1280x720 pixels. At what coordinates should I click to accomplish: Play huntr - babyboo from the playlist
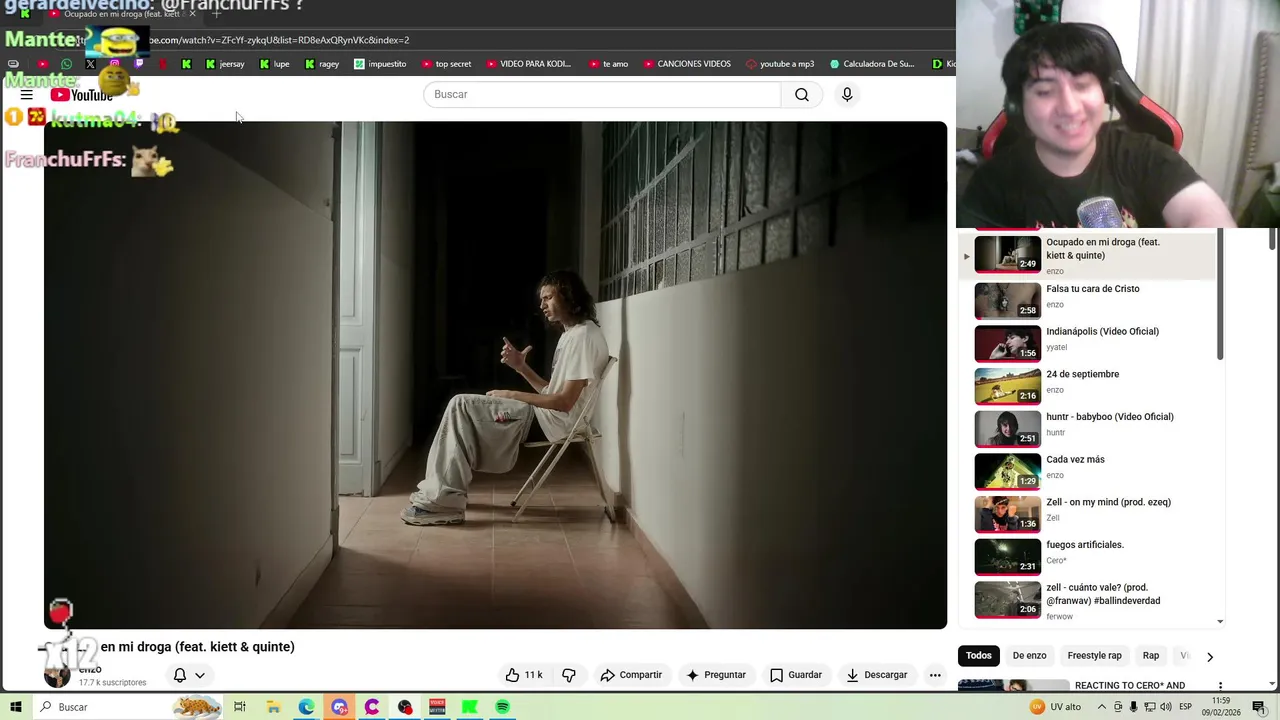pyautogui.click(x=1097, y=428)
